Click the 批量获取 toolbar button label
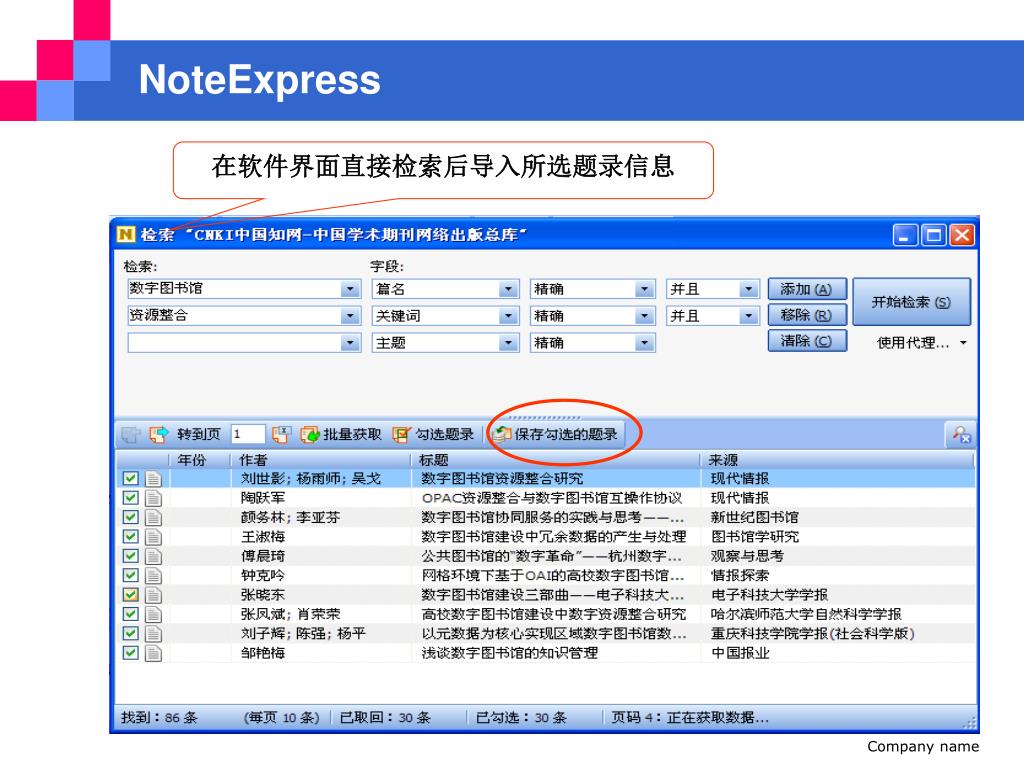The image size is (1024, 768). 352,434
